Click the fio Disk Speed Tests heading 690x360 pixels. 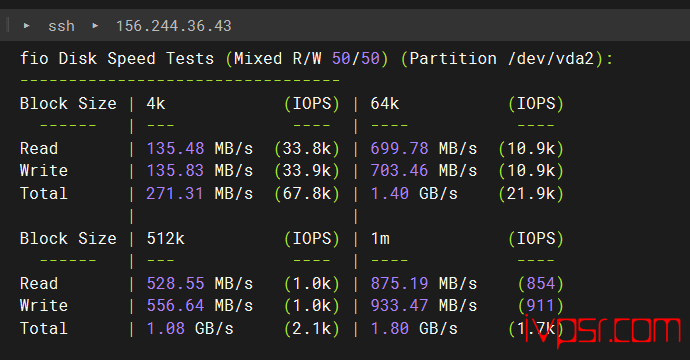click(117, 59)
